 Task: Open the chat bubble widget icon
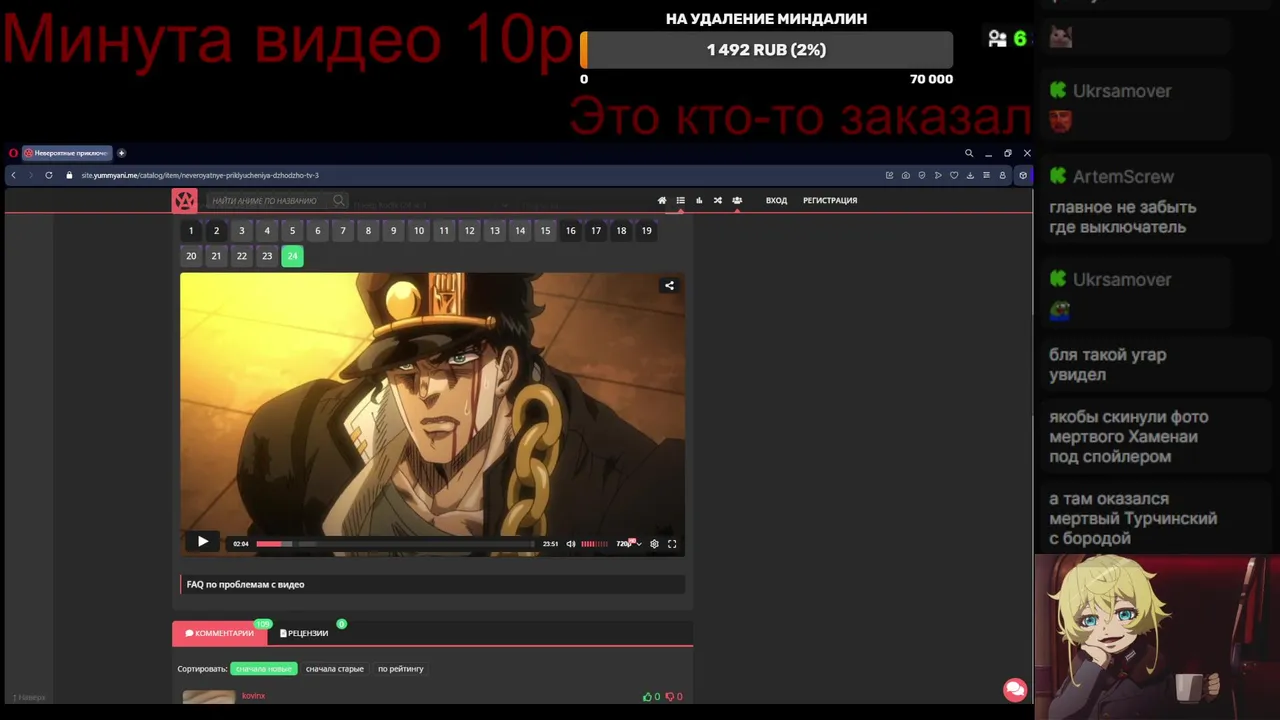(x=1015, y=689)
